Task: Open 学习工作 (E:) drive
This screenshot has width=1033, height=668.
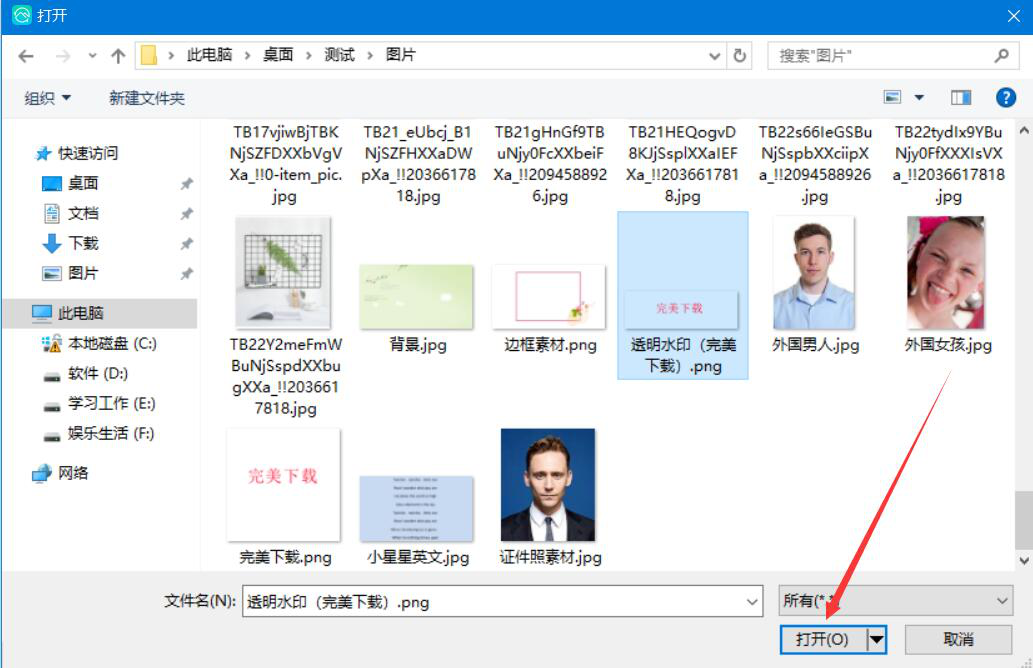Action: (x=111, y=403)
